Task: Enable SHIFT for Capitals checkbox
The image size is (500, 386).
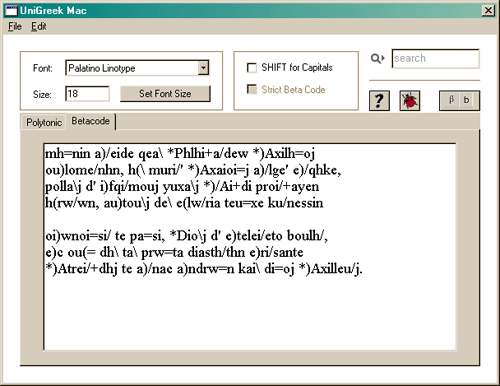Action: tap(252, 68)
